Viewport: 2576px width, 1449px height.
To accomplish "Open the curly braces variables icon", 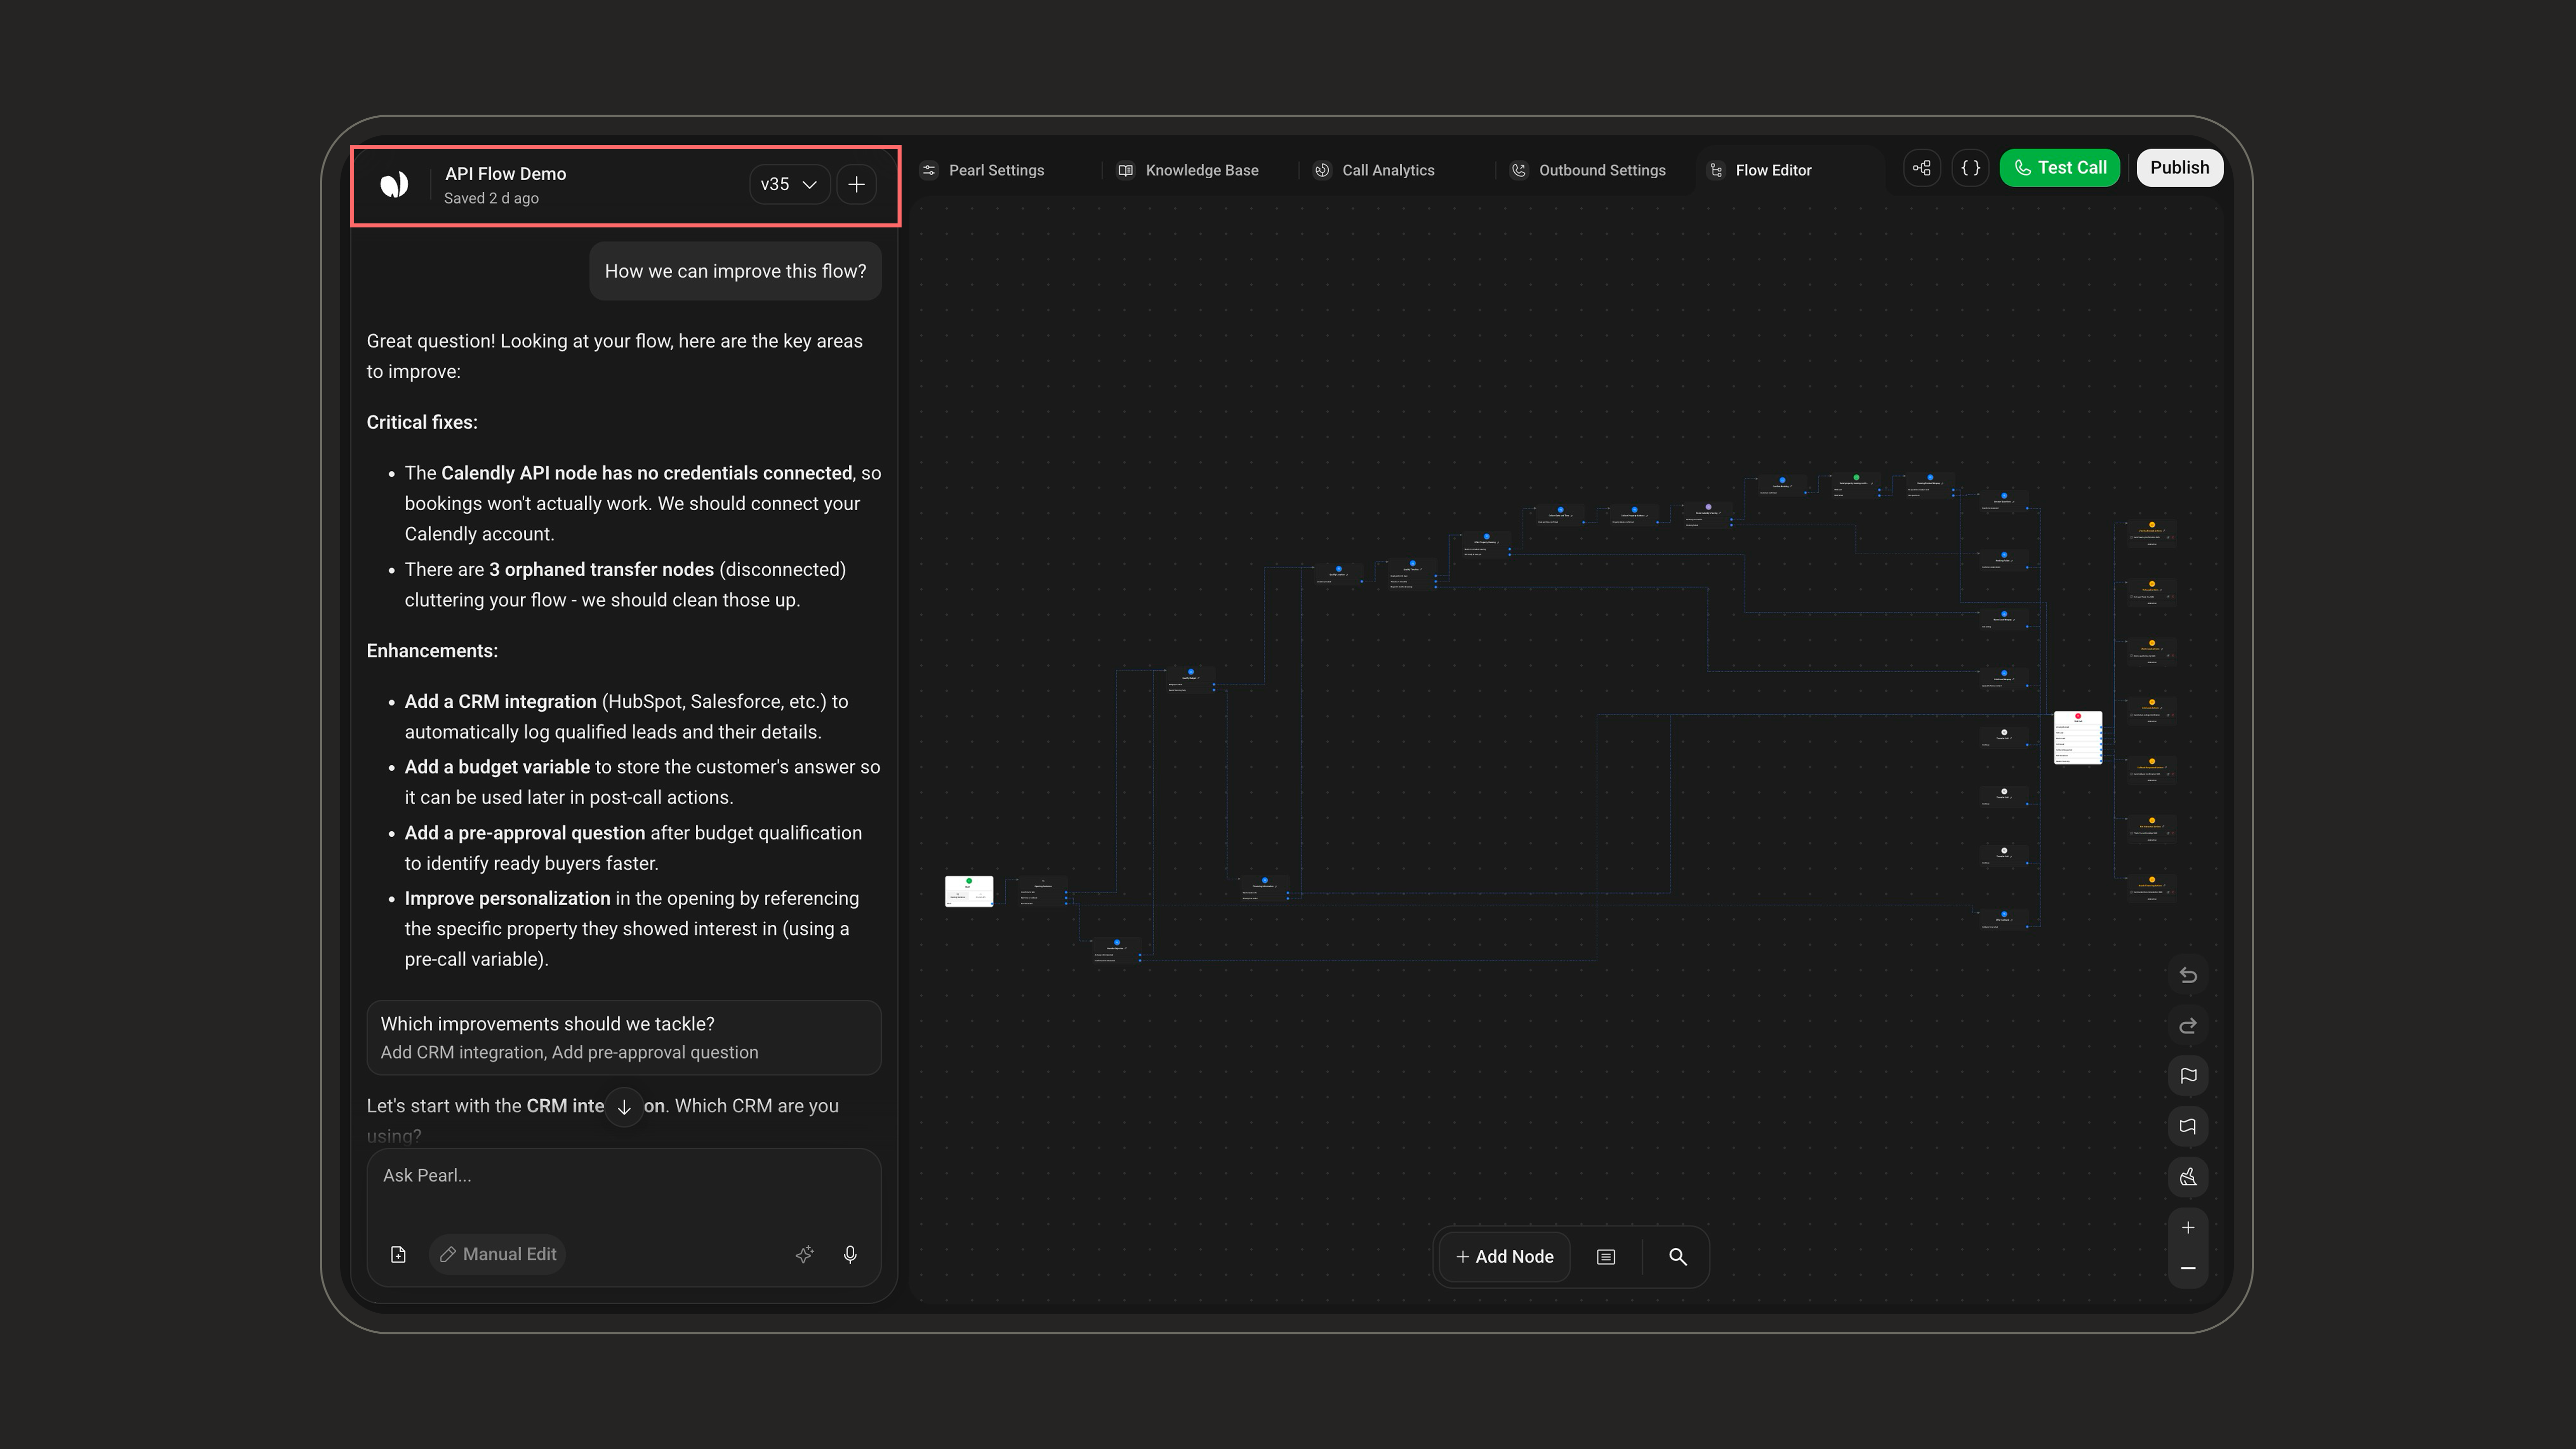I will [x=1970, y=168].
